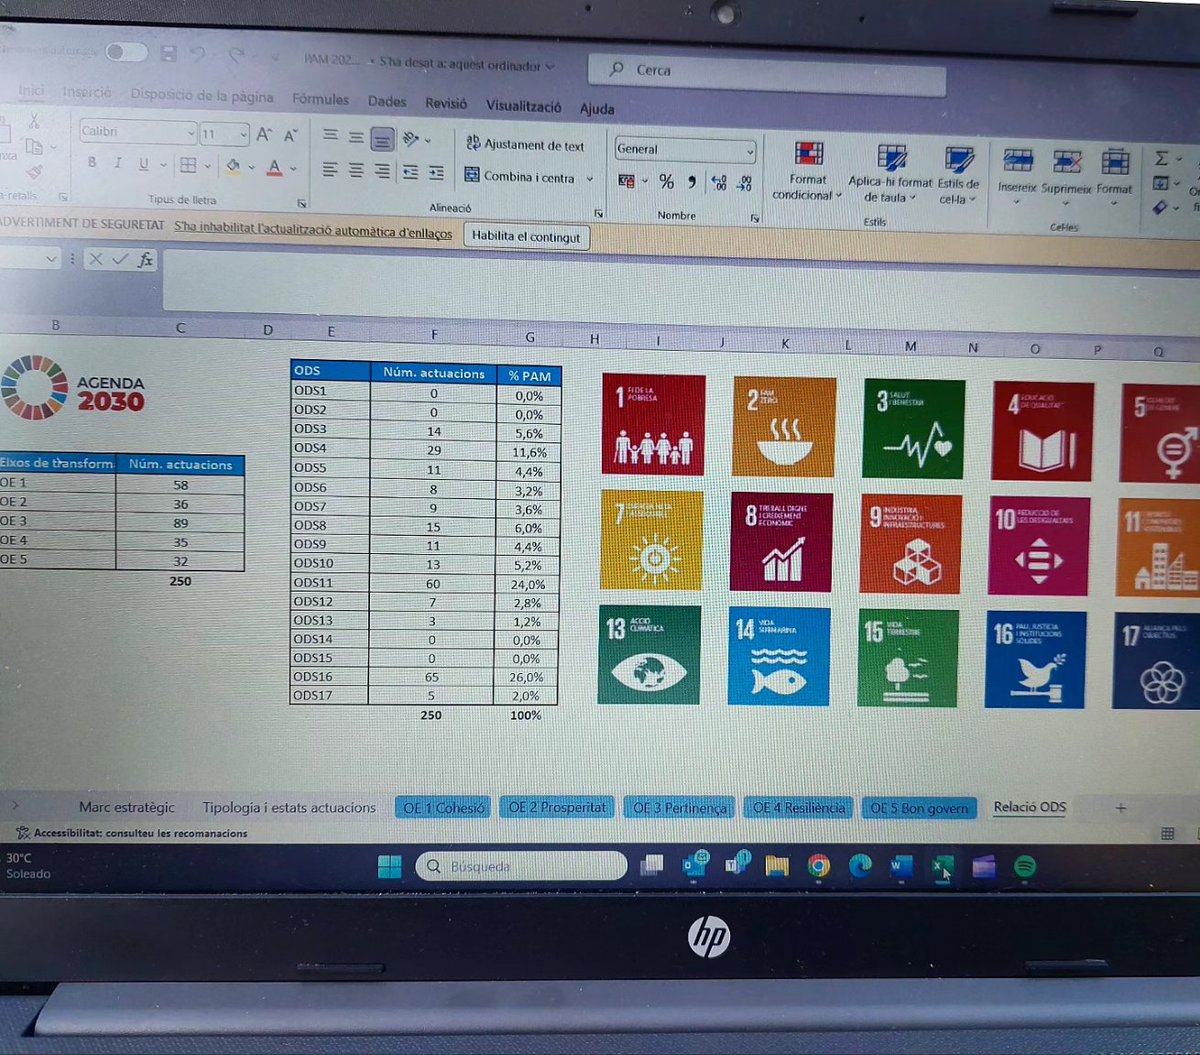Align text right
Image resolution: width=1200 pixels, height=1055 pixels.
pyautogui.click(x=382, y=172)
